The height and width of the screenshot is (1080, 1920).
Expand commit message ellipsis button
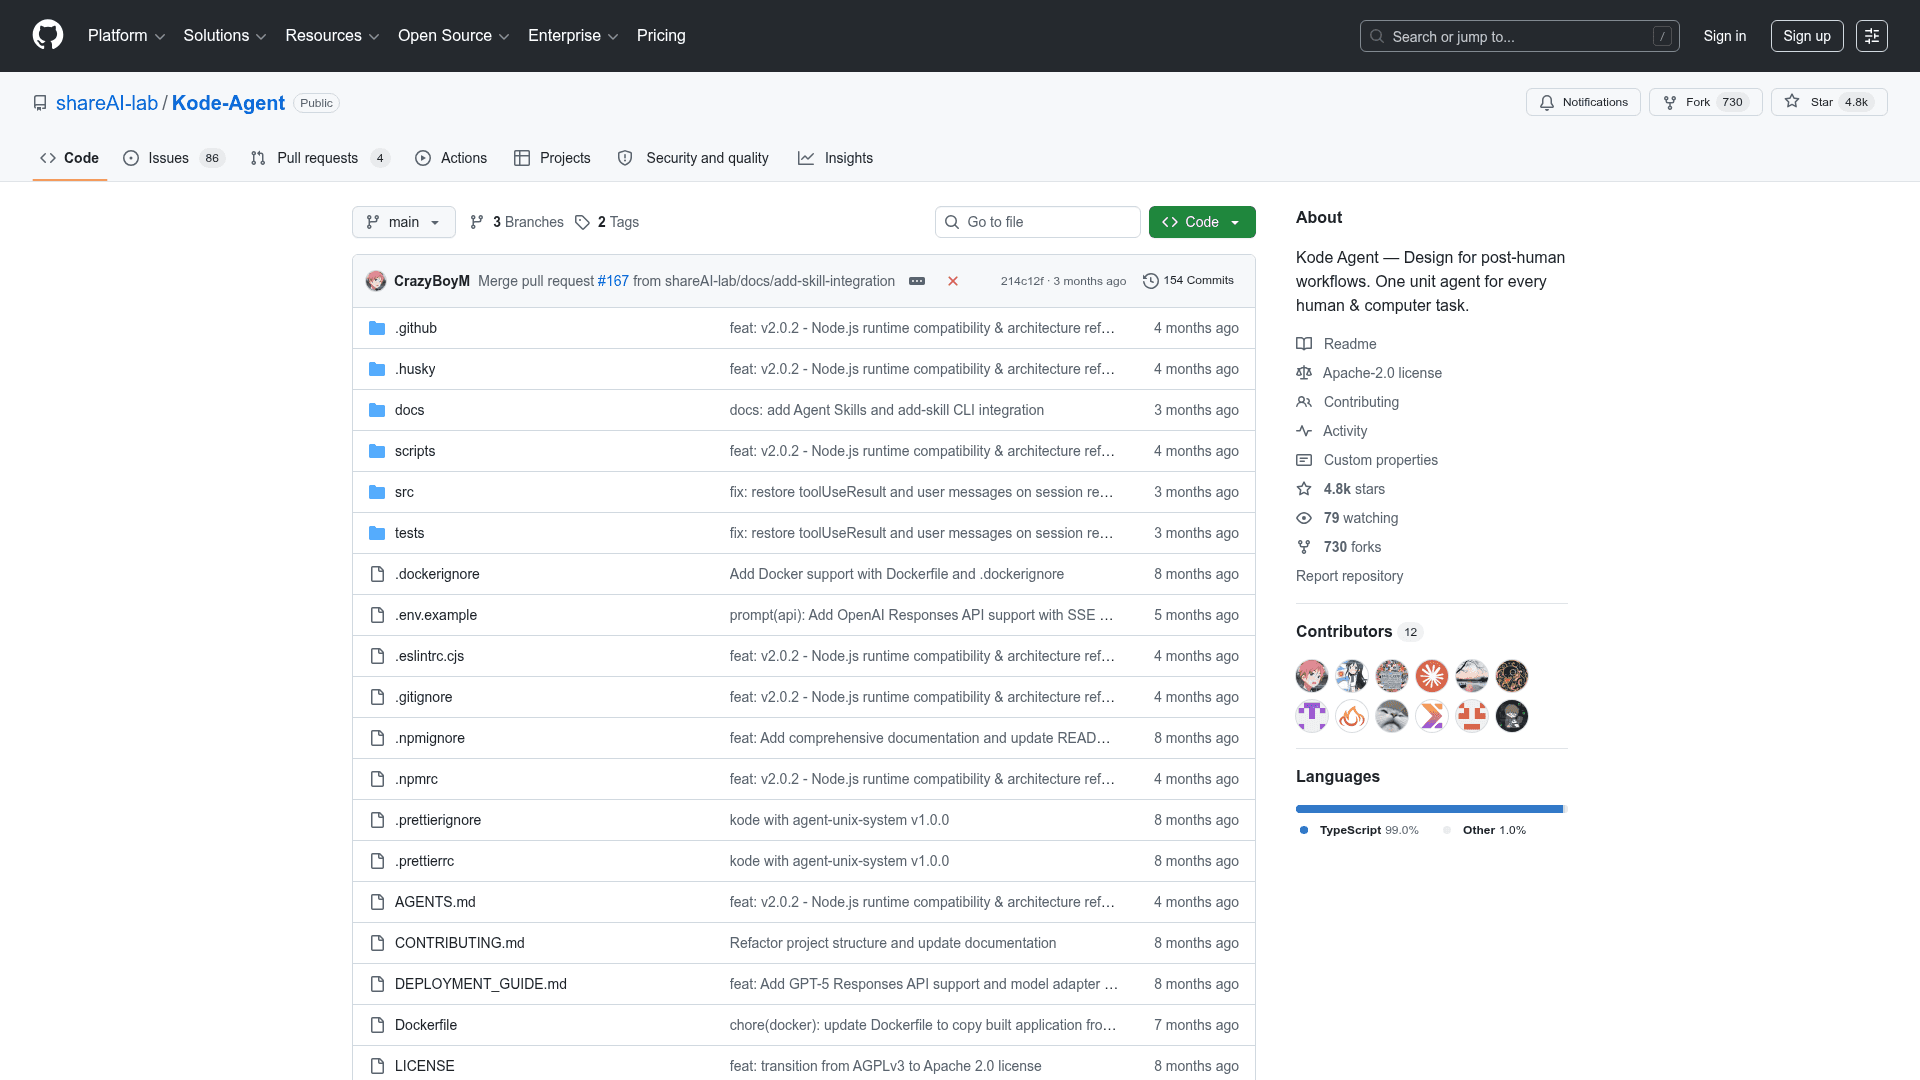point(917,281)
